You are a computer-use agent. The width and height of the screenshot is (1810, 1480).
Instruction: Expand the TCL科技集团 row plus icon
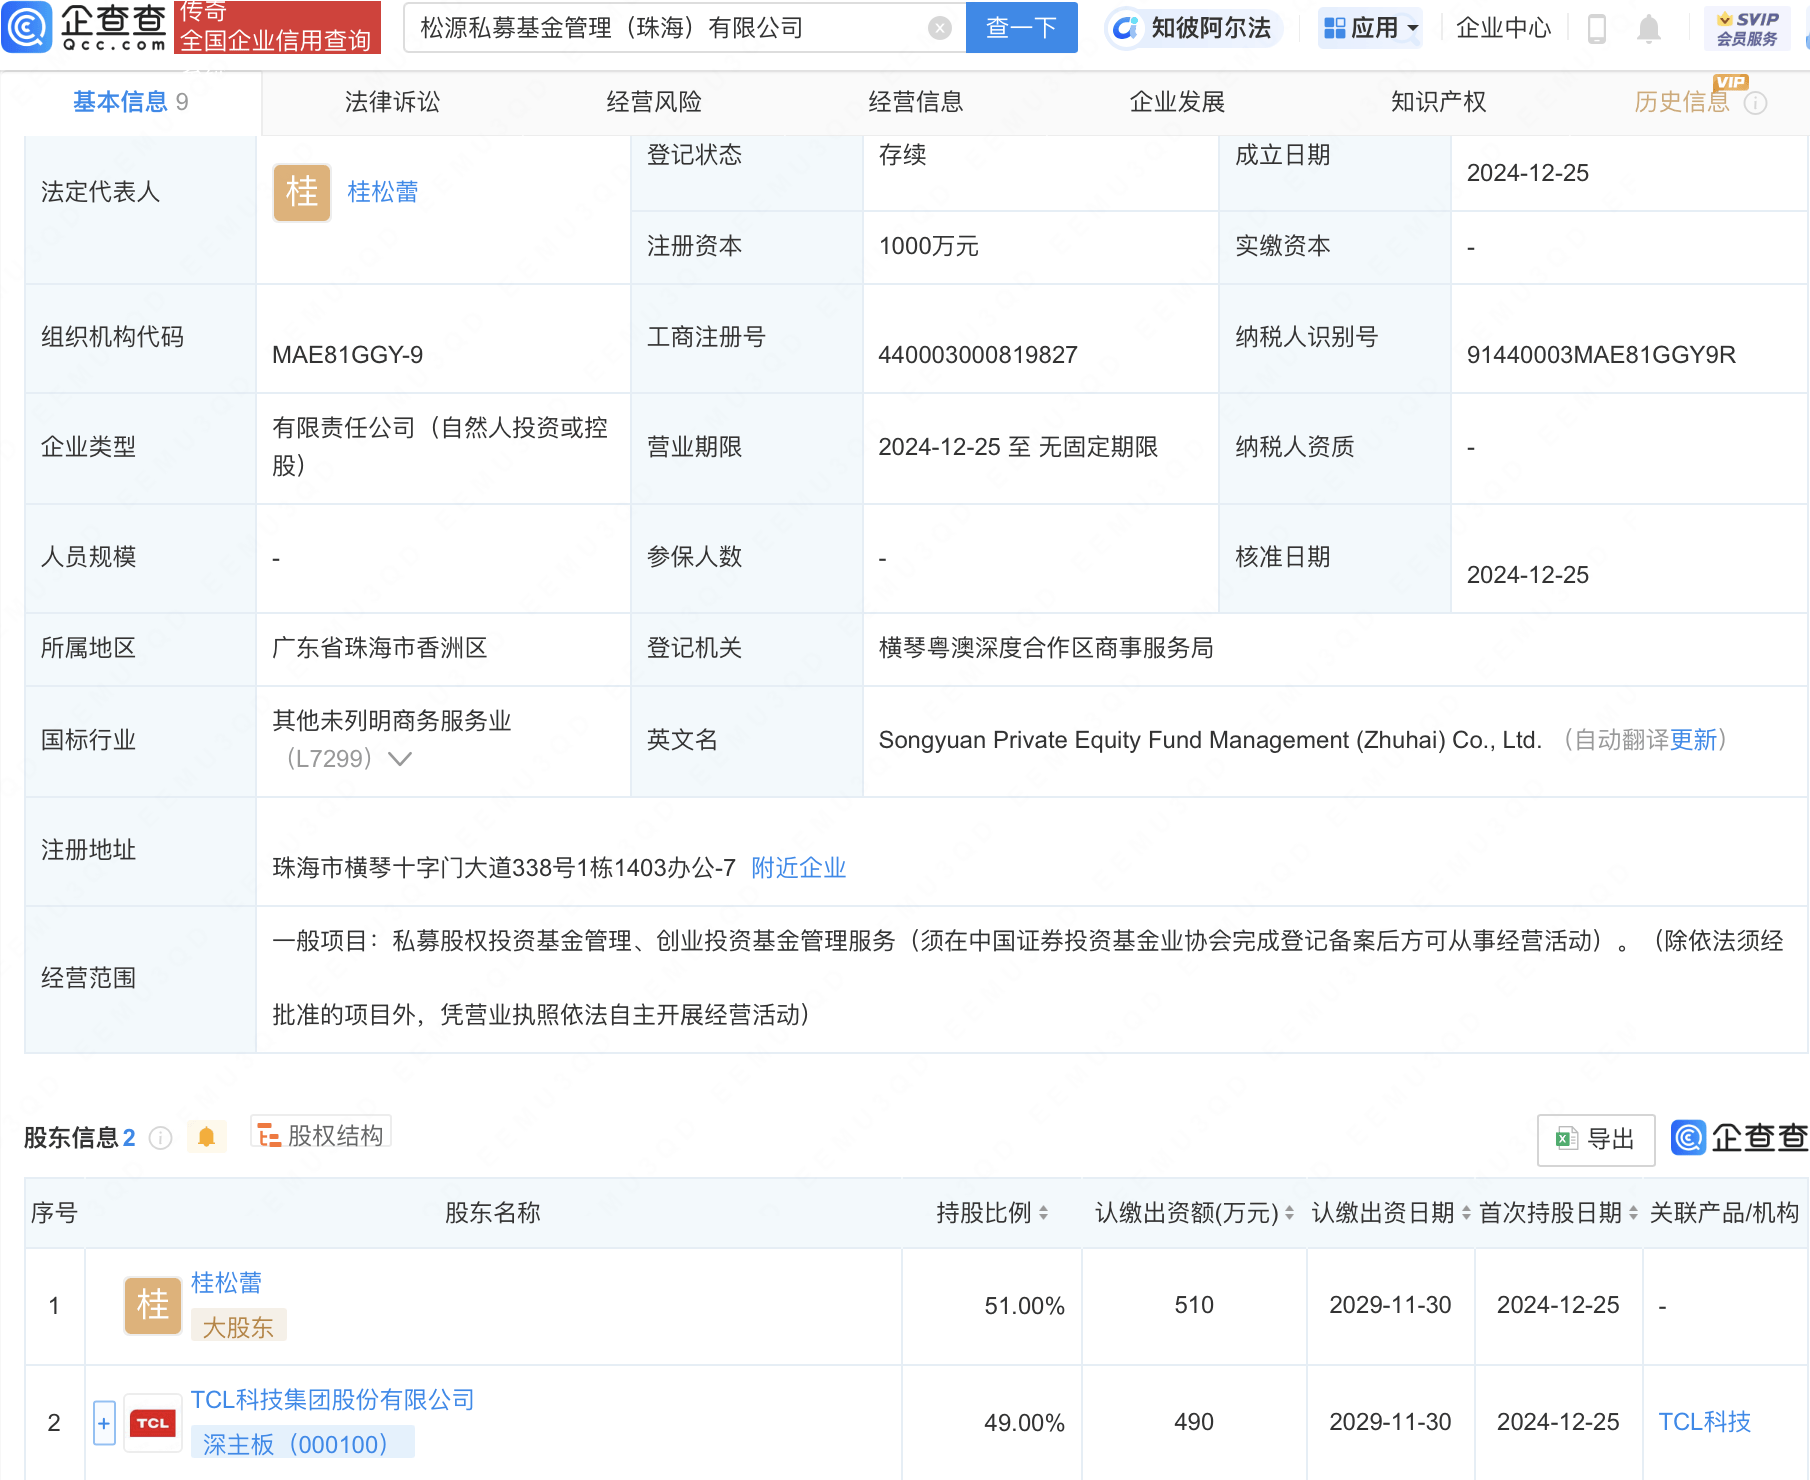click(104, 1423)
